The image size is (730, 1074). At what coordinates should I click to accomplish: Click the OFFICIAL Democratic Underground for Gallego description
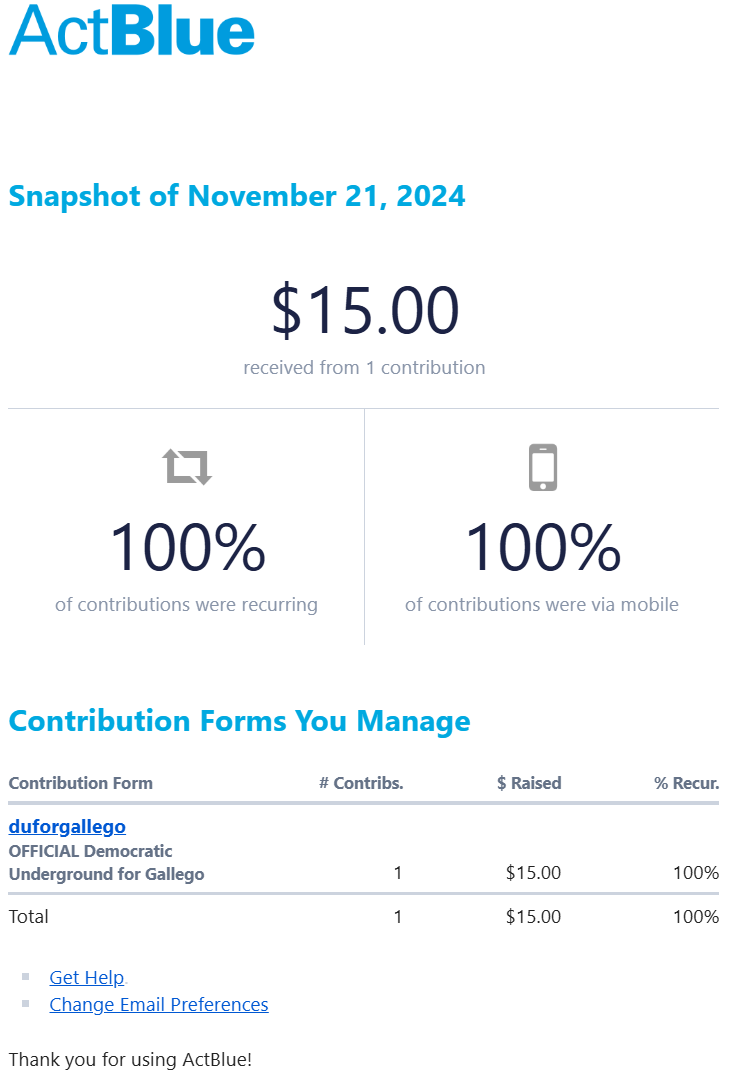106,863
